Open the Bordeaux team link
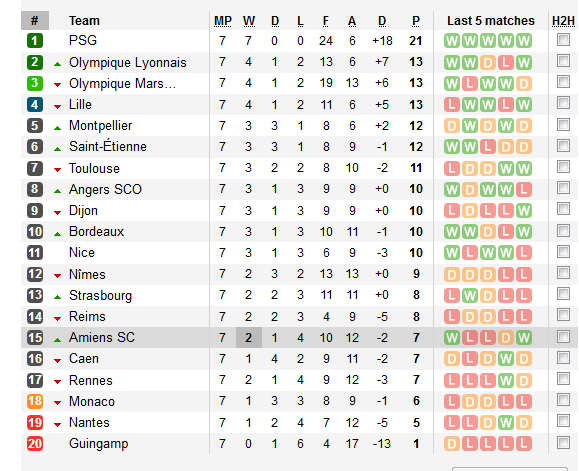The width and height of the screenshot is (579, 471). pyautogui.click(x=96, y=231)
